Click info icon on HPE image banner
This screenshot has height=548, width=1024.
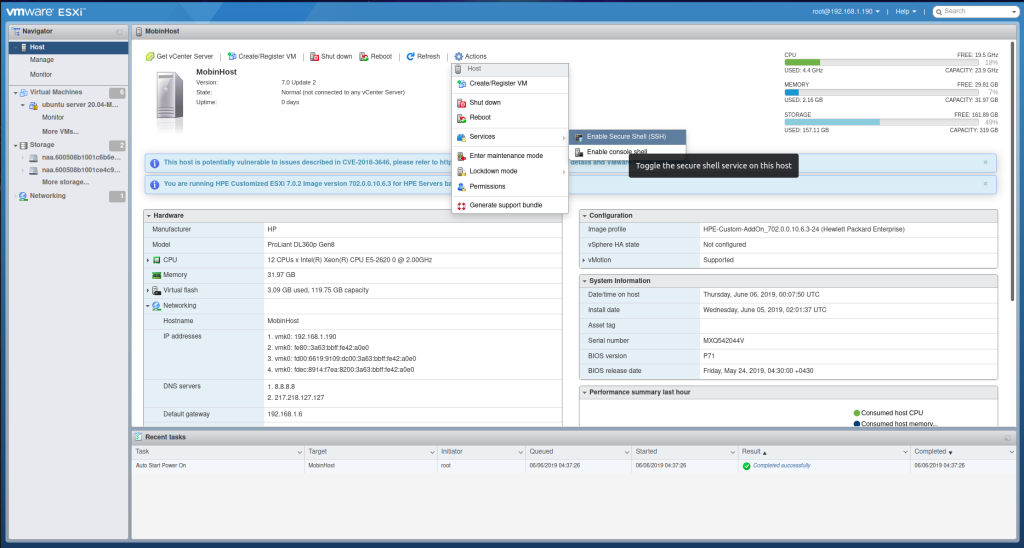pyautogui.click(x=155, y=185)
